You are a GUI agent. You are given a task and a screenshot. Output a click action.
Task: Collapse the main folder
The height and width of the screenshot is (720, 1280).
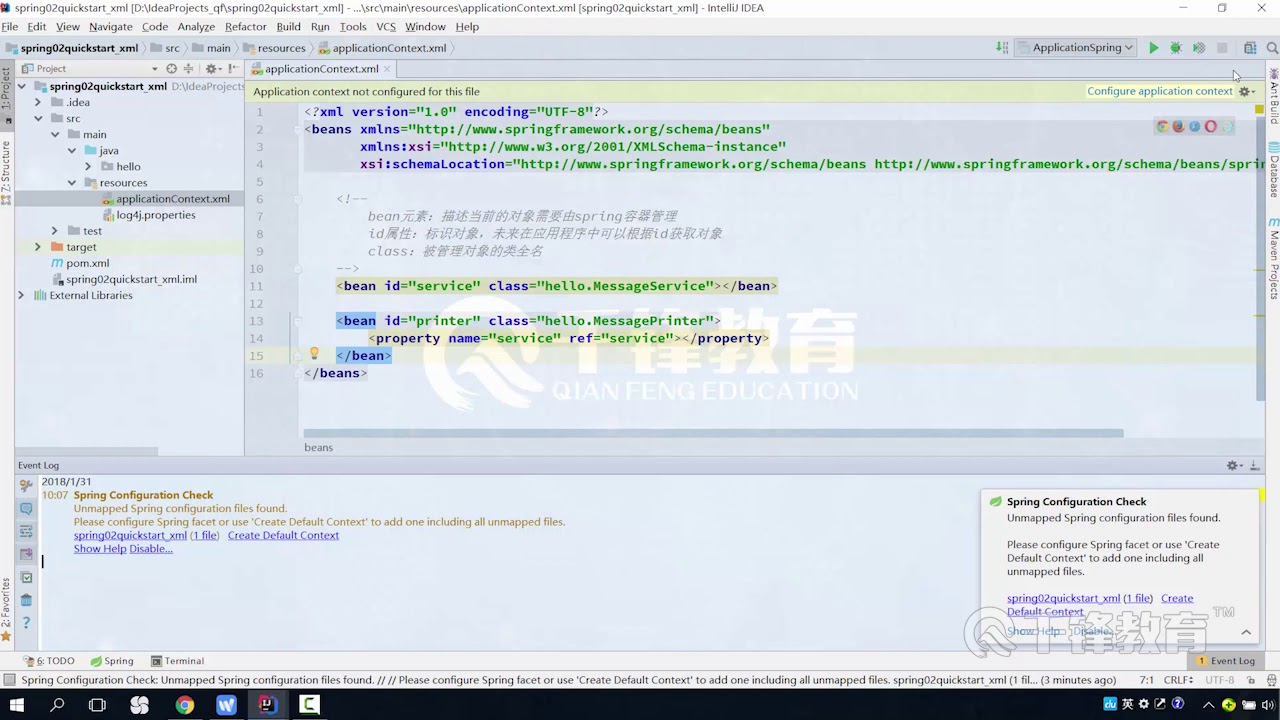point(55,134)
